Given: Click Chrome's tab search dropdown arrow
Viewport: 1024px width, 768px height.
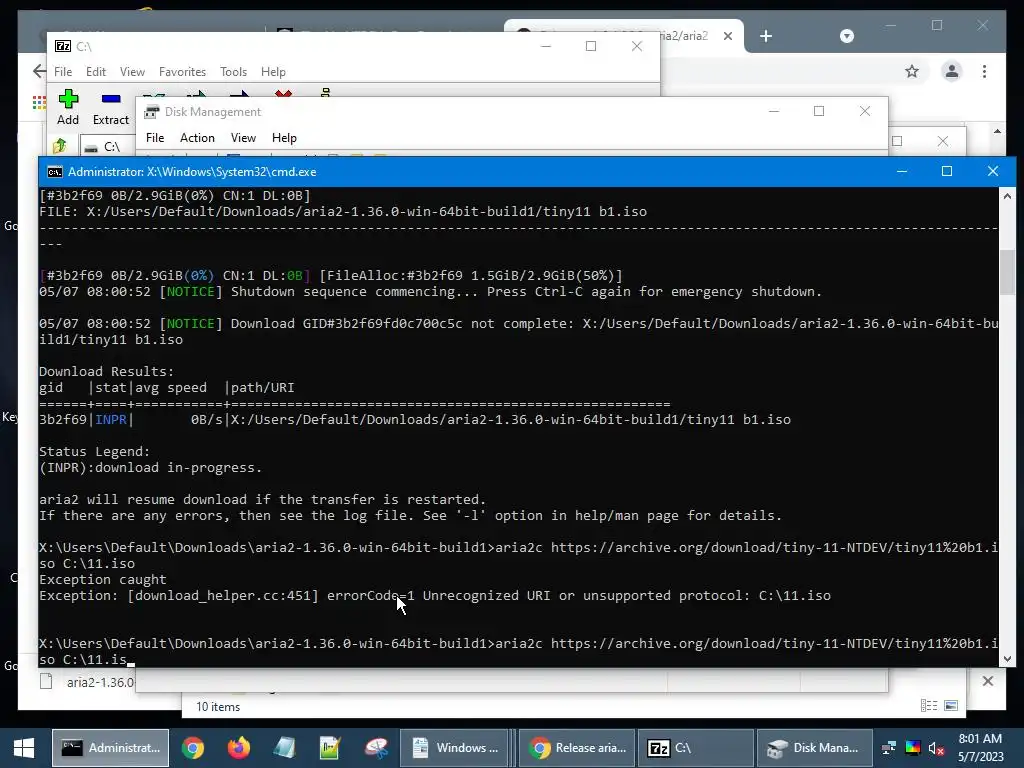Looking at the screenshot, I should point(846,36).
